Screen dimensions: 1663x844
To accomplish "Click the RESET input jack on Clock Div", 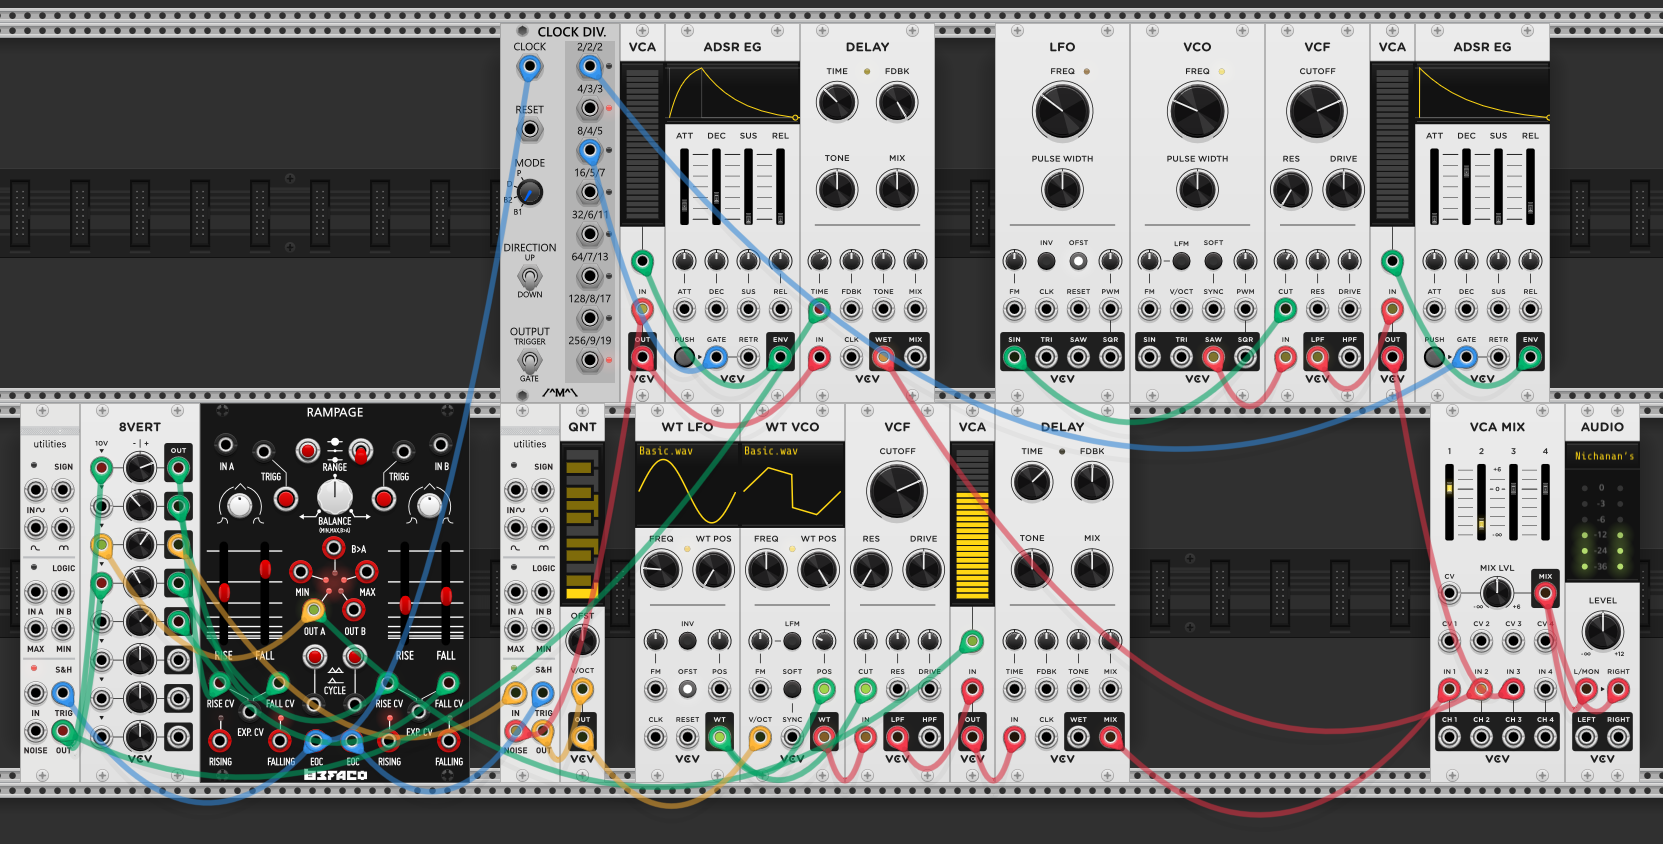I will tap(530, 129).
